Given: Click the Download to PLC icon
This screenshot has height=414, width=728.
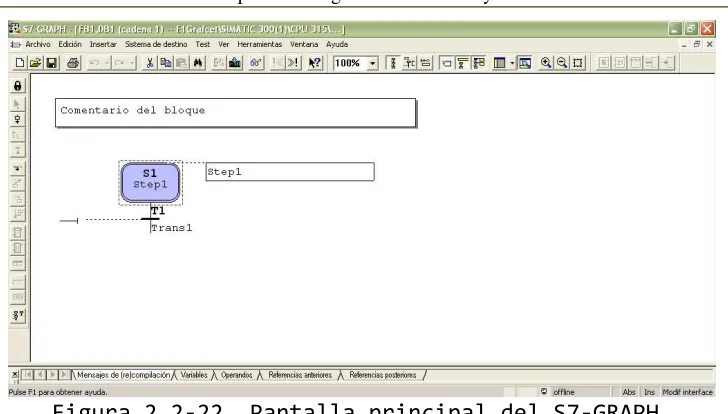Looking at the screenshot, I should coord(235,63).
